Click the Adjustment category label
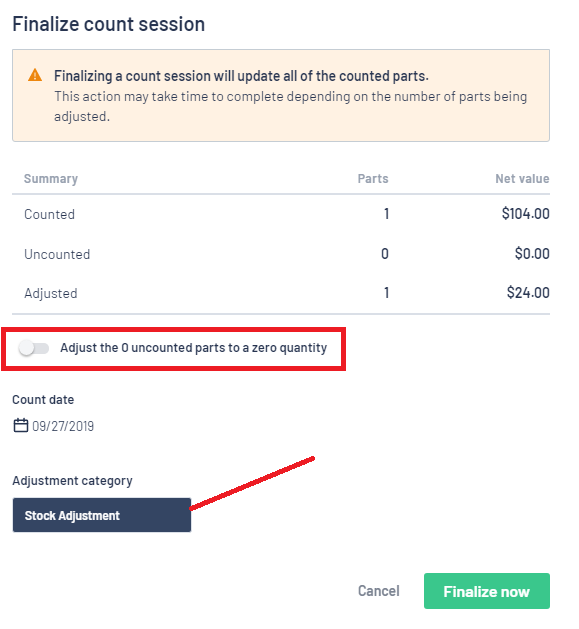Screen dimensions: 579x629 pos(72,481)
